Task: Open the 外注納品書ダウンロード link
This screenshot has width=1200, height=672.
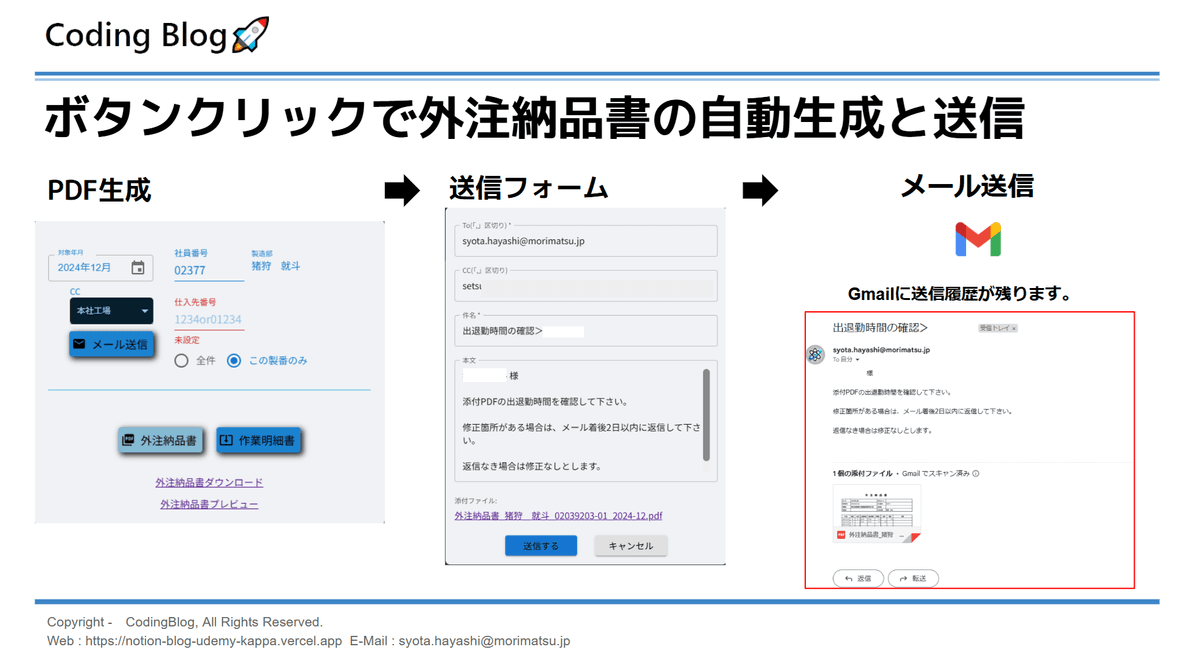Action: click(209, 482)
